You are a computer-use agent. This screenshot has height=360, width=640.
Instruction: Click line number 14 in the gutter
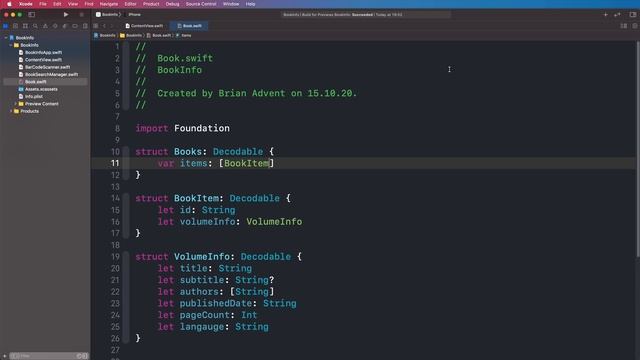tap(116, 198)
